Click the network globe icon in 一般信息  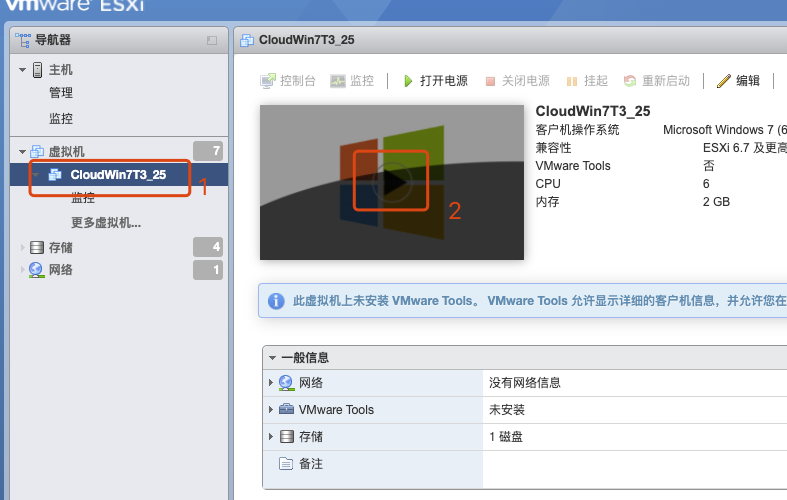(x=287, y=383)
